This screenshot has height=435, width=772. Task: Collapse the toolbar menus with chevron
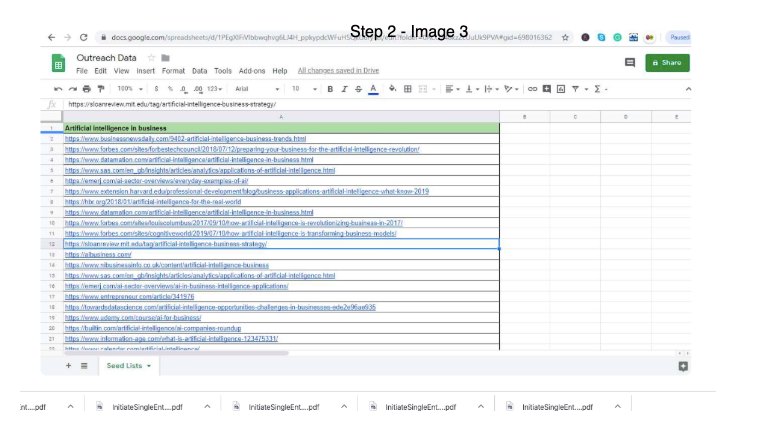[688, 89]
